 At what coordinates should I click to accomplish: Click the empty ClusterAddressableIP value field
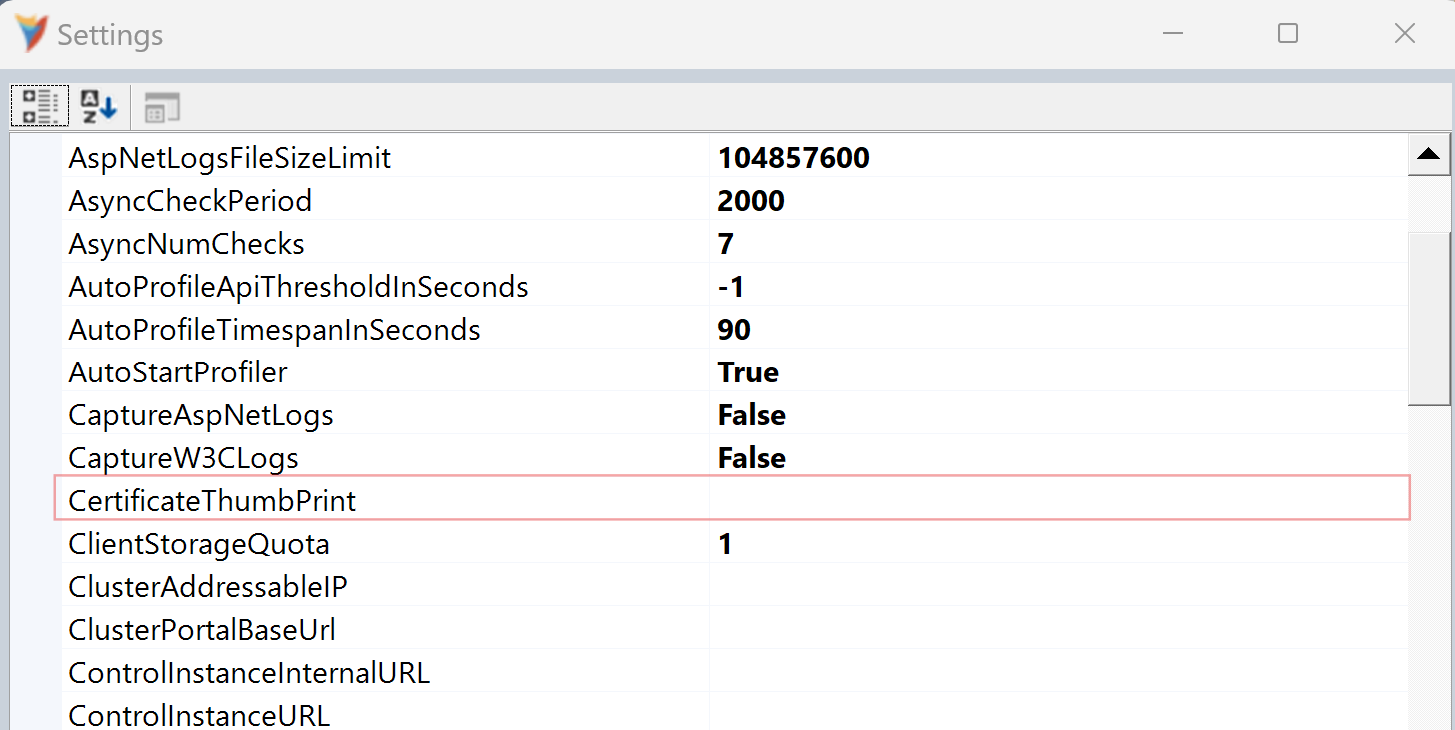click(x=1059, y=588)
